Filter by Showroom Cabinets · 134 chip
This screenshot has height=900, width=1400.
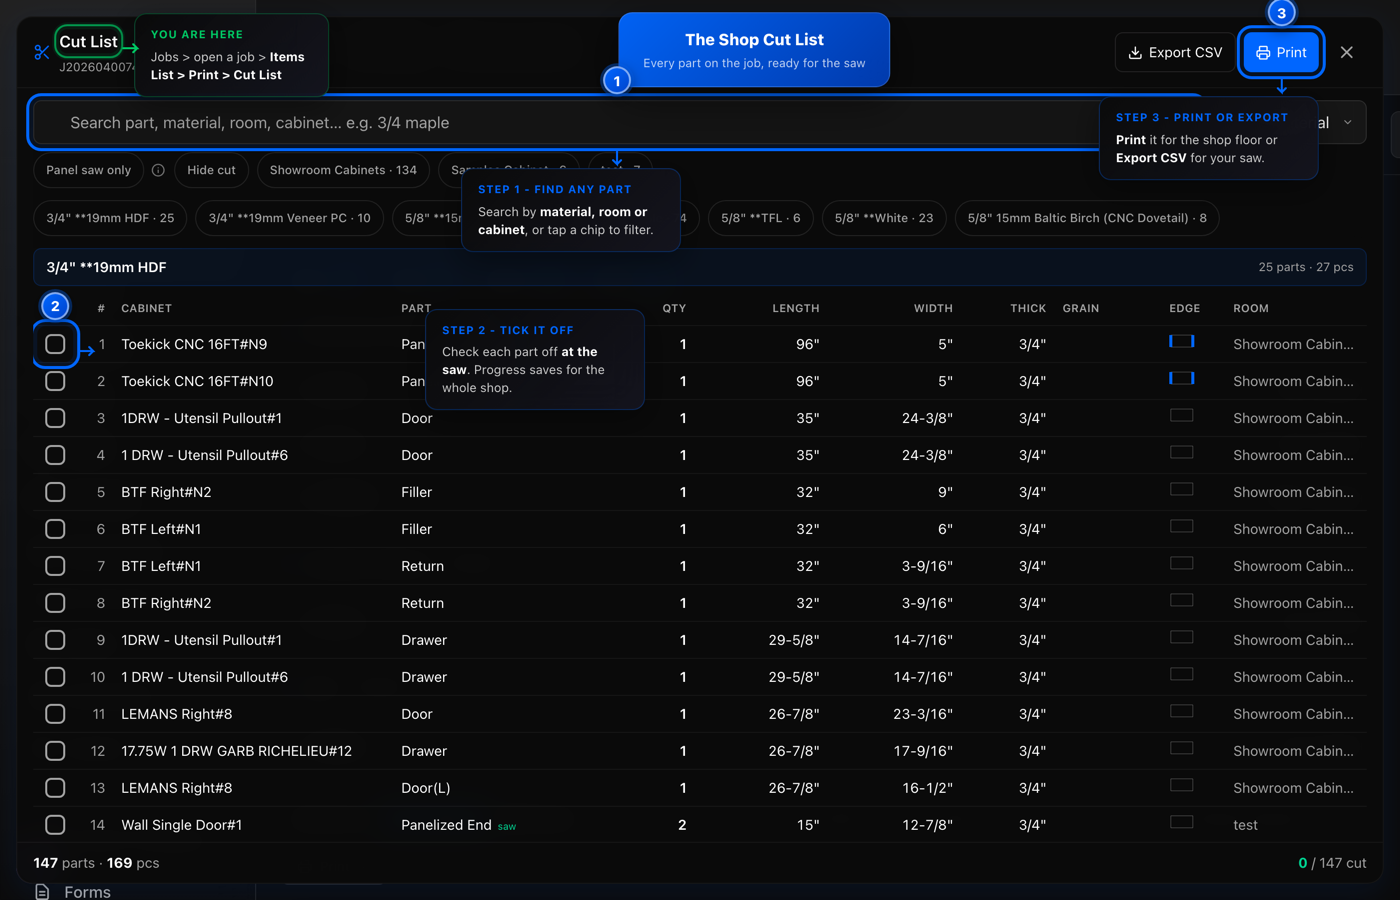pyautogui.click(x=343, y=170)
